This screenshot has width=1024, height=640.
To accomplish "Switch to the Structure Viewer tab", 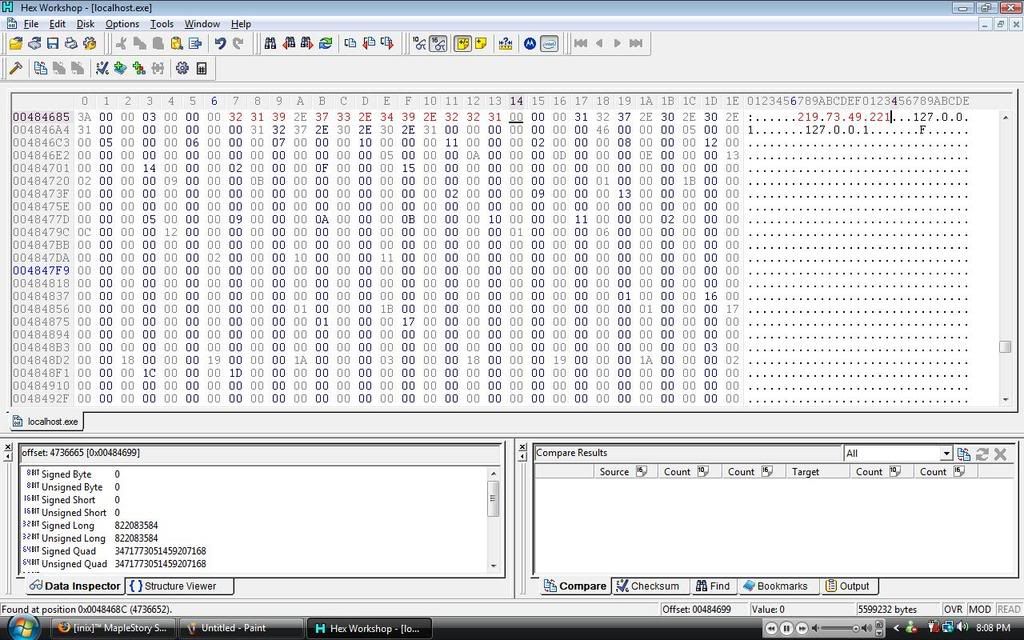I will 180,586.
